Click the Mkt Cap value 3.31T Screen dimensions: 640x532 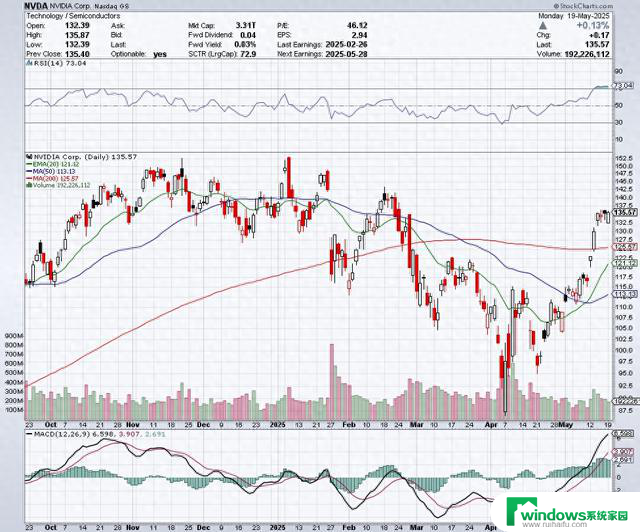click(246, 25)
